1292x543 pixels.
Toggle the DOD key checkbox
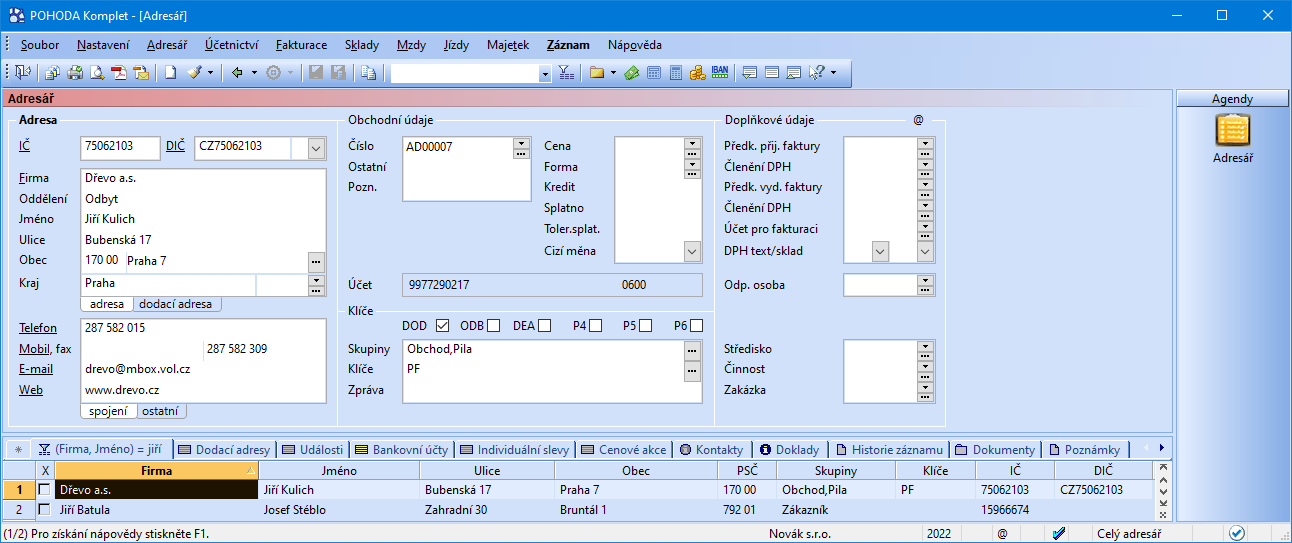tap(442, 325)
